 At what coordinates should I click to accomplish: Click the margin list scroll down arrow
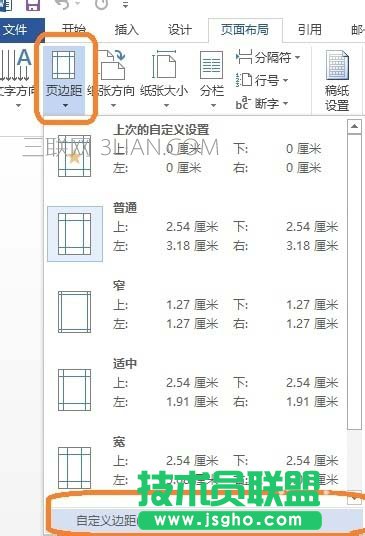coord(354,498)
